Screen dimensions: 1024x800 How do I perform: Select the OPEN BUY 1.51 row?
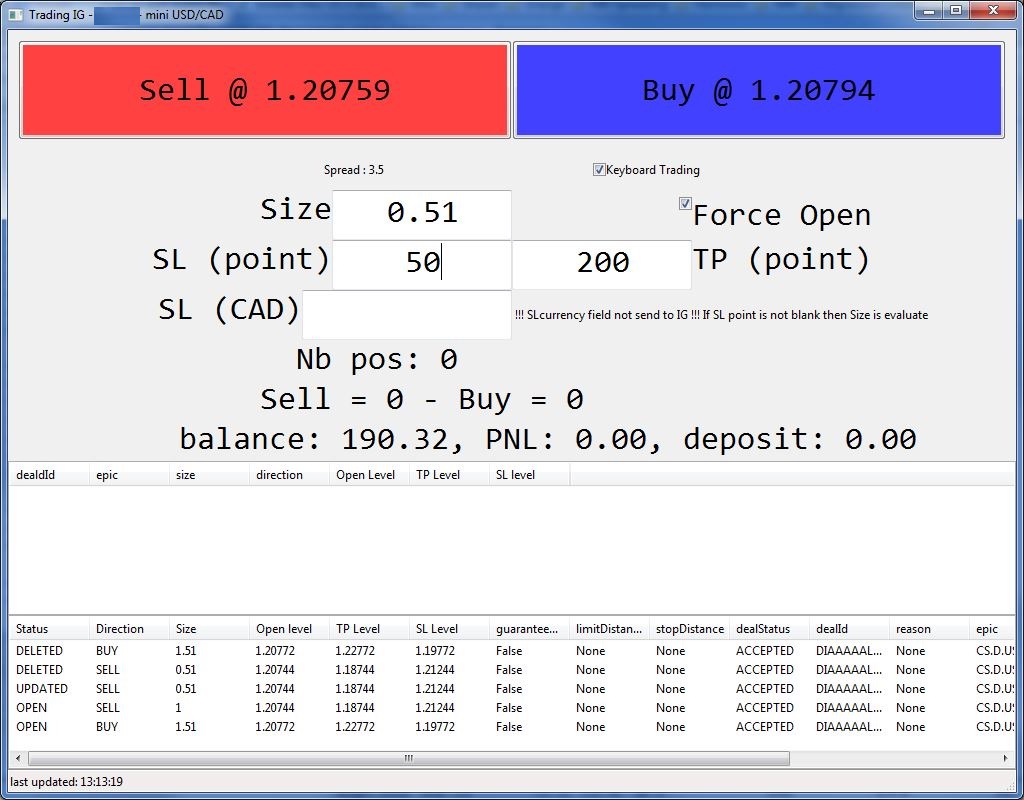click(512, 727)
